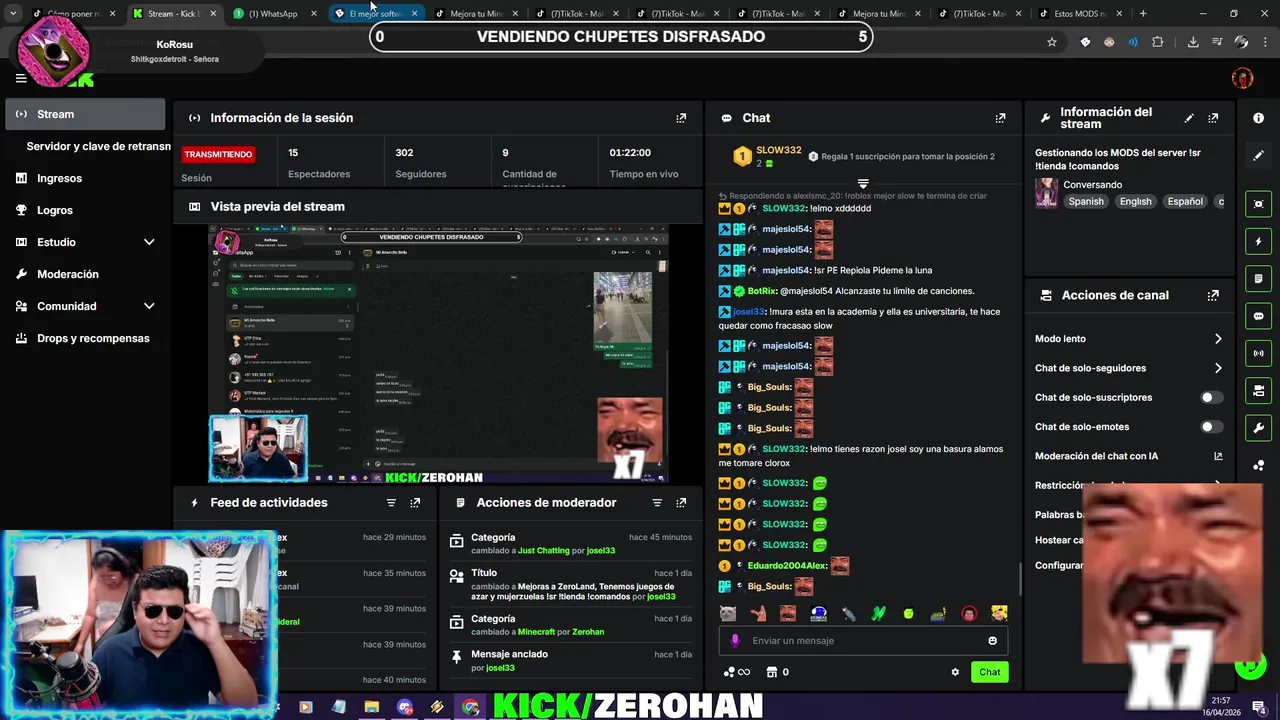The width and height of the screenshot is (1280, 720).
Task: Open the info icon in the right sidebar
Action: [x=1258, y=118]
